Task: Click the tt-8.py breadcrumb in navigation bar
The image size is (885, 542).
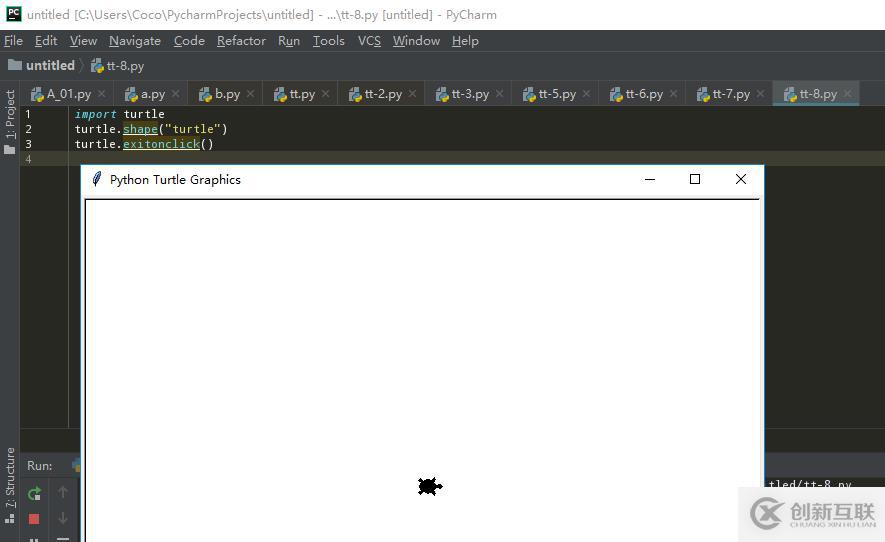Action: tap(117, 66)
